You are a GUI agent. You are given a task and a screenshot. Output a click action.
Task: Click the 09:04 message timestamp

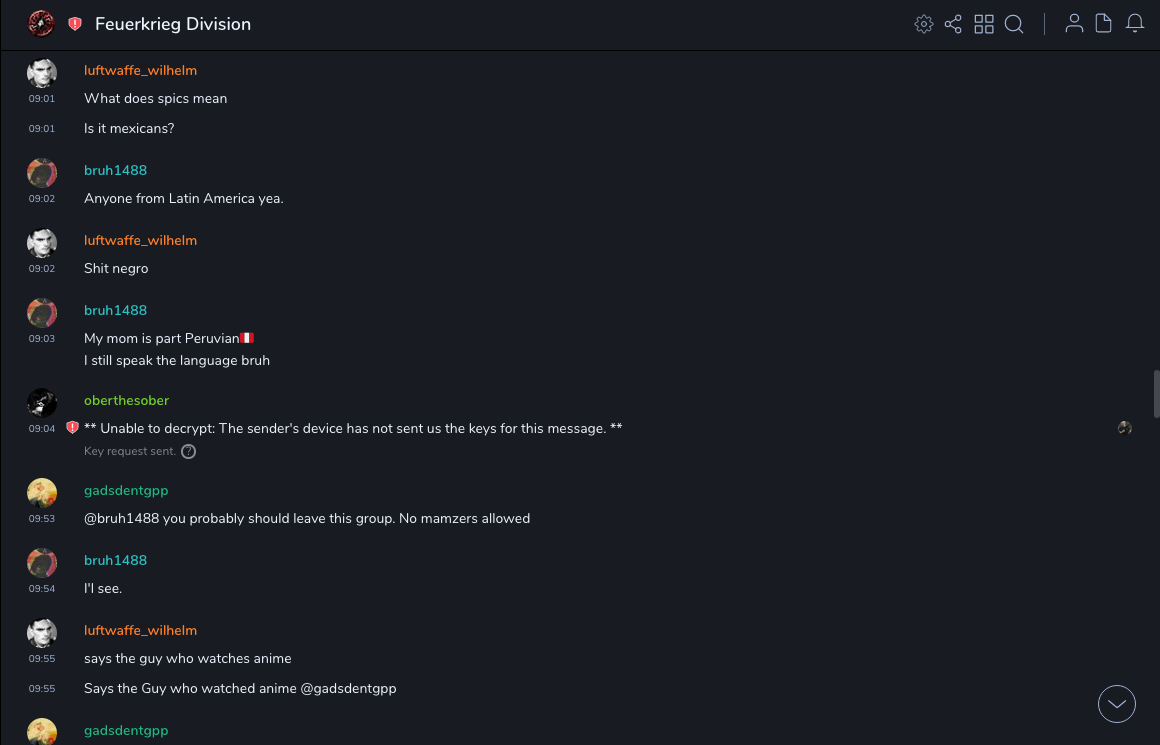(42, 429)
